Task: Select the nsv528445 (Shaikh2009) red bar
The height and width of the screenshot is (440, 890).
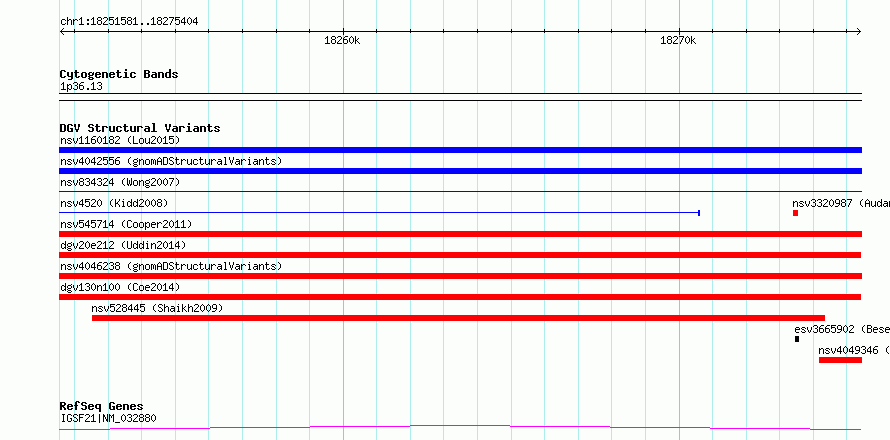Action: click(458, 318)
